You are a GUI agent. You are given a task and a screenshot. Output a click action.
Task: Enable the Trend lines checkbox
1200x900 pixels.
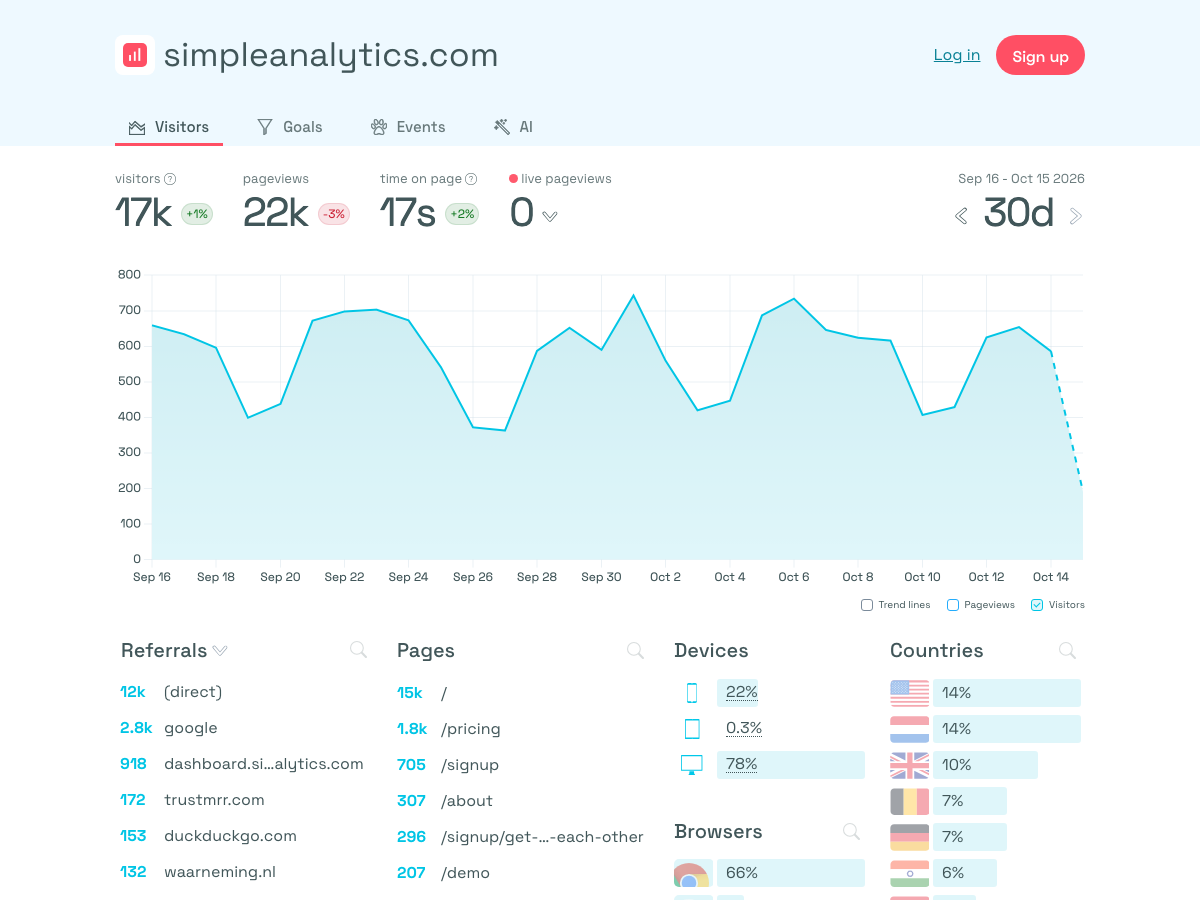867,605
